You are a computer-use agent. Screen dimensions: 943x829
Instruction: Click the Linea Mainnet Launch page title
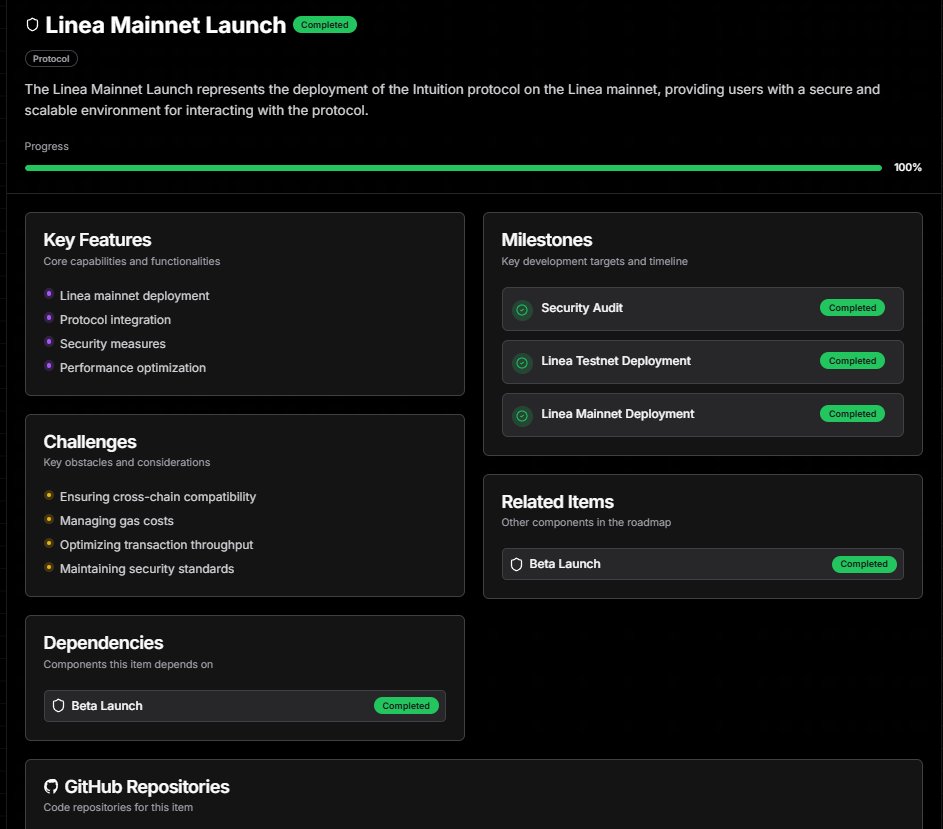[165, 25]
